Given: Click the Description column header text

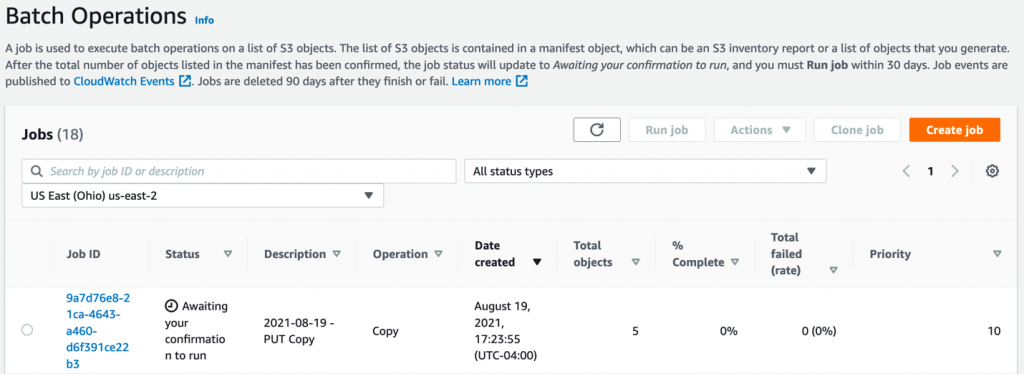Looking at the screenshot, I should [x=295, y=254].
